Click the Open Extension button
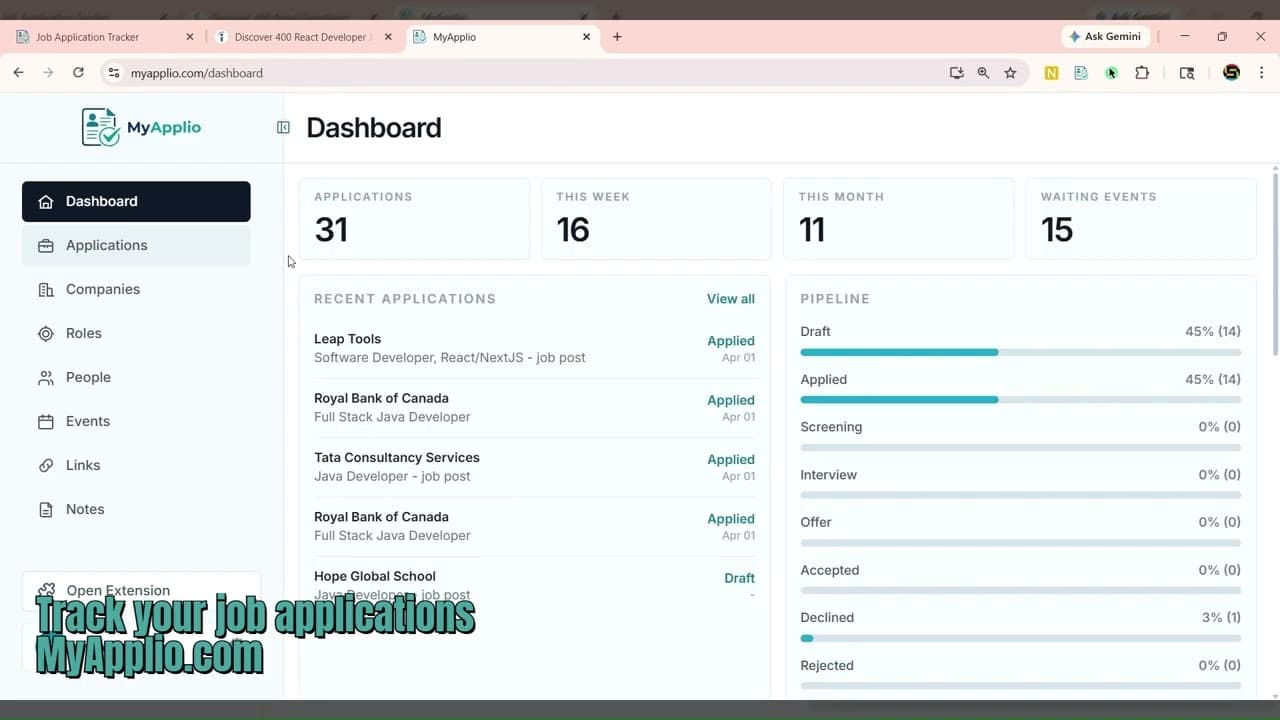This screenshot has width=1280, height=720. pos(141,590)
